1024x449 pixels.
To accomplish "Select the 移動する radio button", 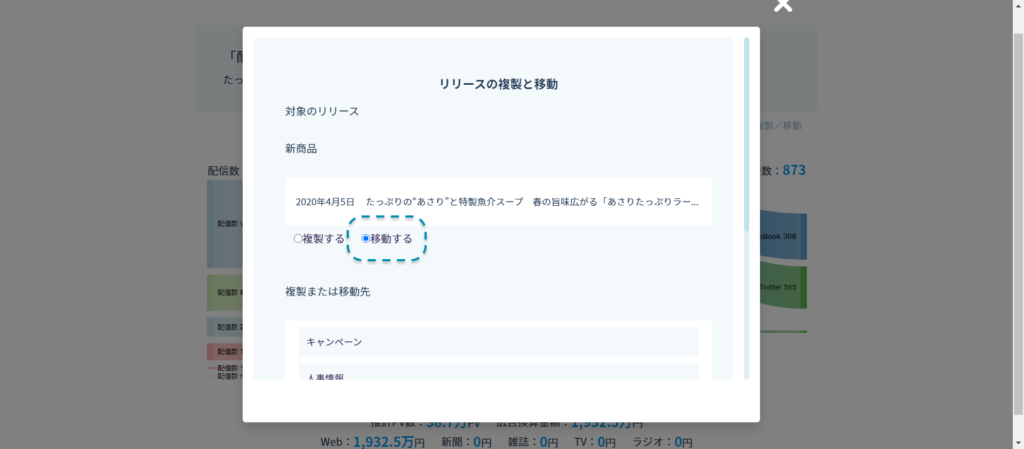I will click(366, 239).
